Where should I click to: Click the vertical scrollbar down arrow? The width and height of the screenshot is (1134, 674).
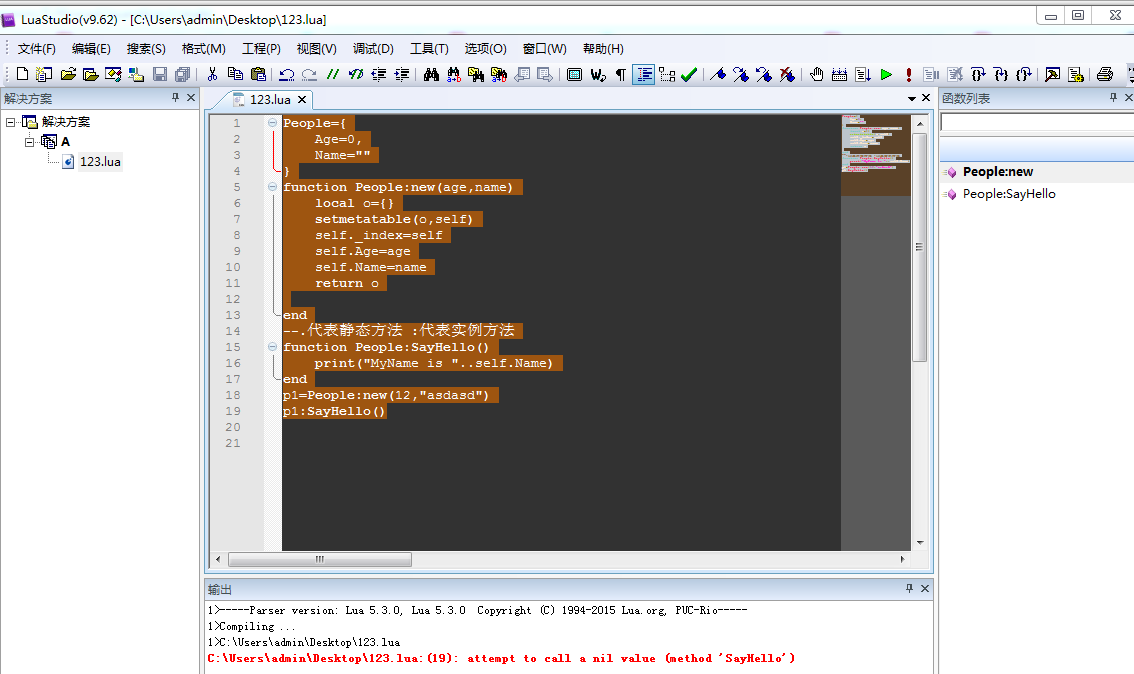coord(920,542)
